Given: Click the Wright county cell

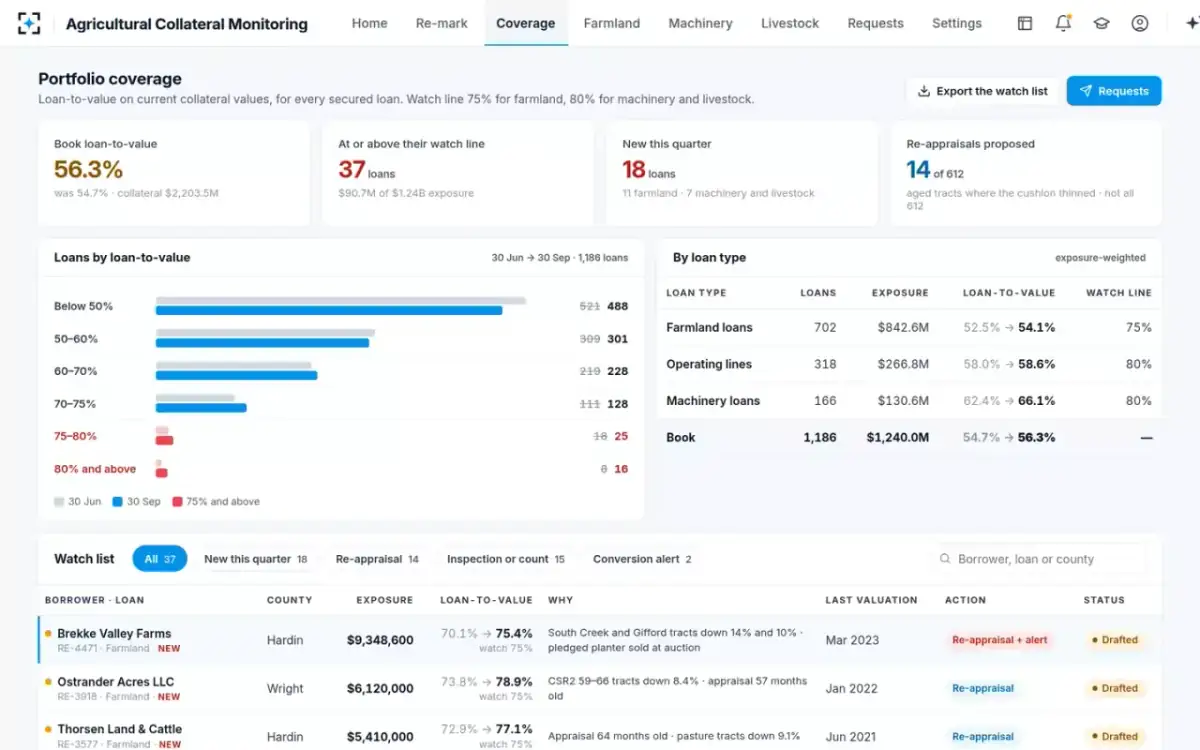Looking at the screenshot, I should 285,688.
